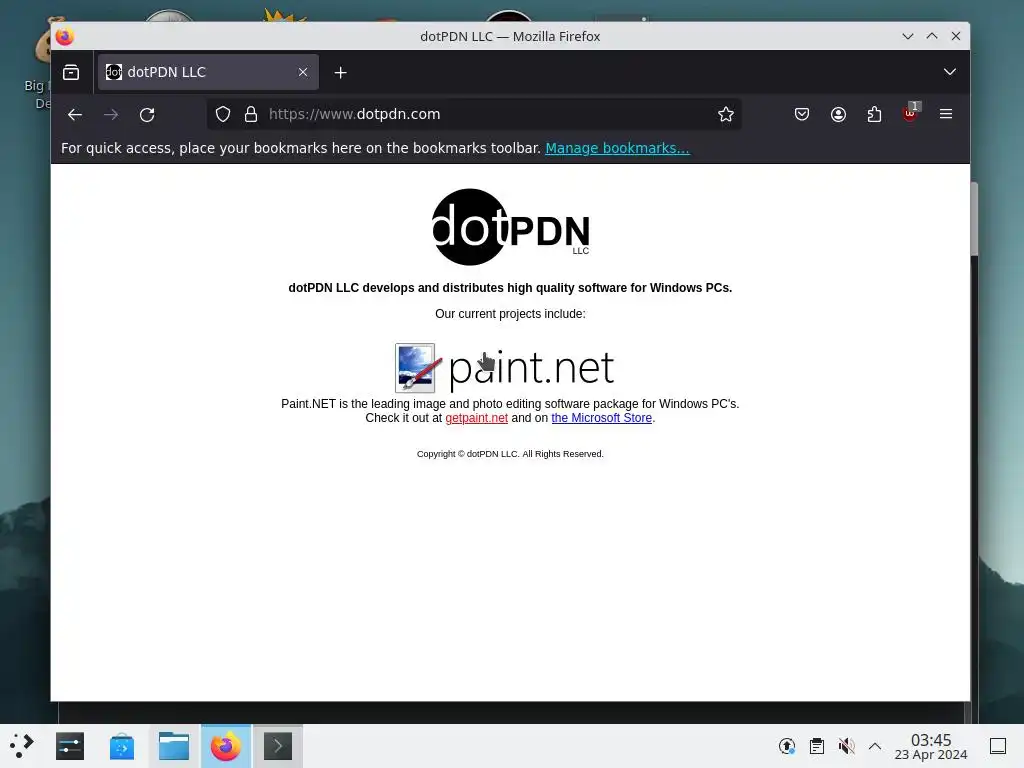
Task: Open clipboard tray icon
Action: pyautogui.click(x=816, y=746)
